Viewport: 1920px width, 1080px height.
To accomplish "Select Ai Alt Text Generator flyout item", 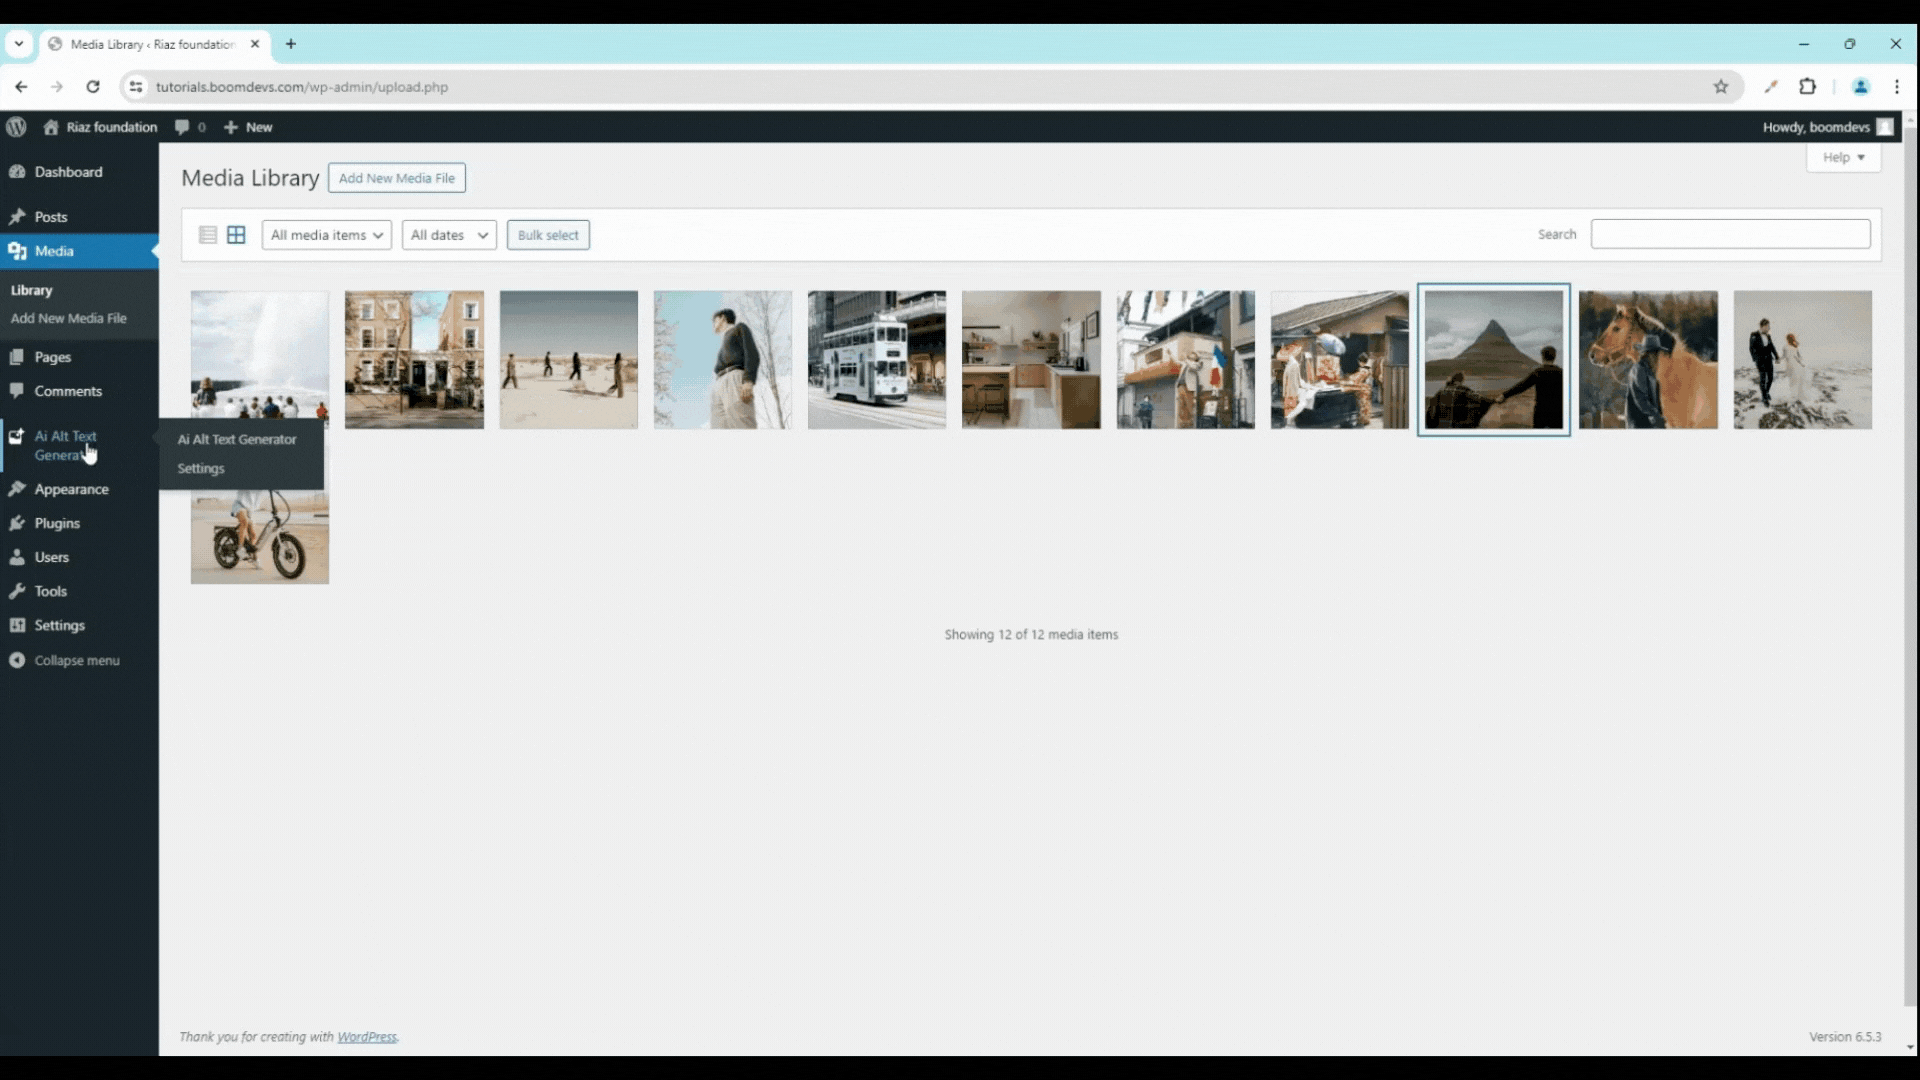I will point(237,439).
